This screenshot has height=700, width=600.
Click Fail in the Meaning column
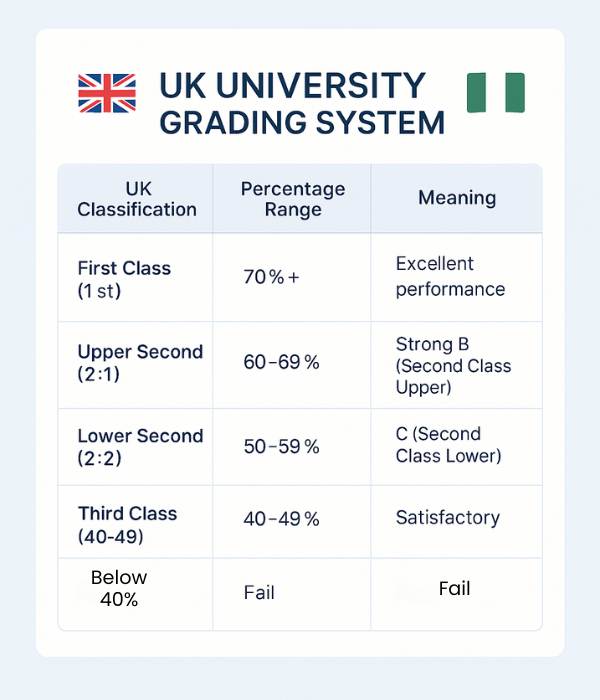tap(454, 589)
